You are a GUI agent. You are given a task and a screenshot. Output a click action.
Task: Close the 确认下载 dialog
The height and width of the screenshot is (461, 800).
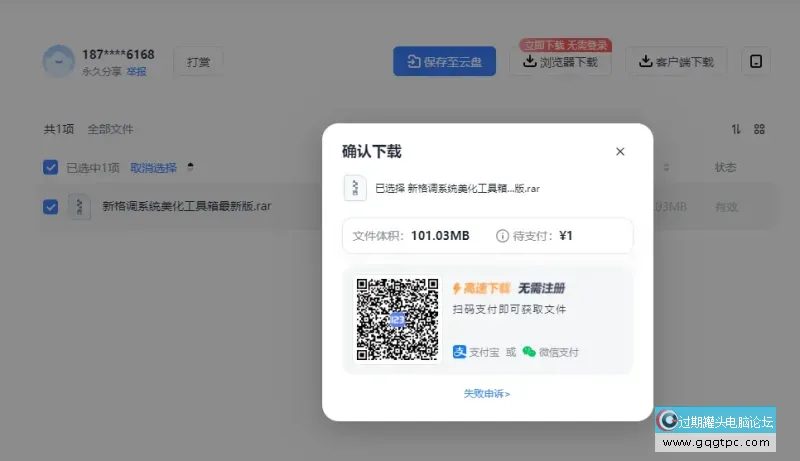(620, 151)
